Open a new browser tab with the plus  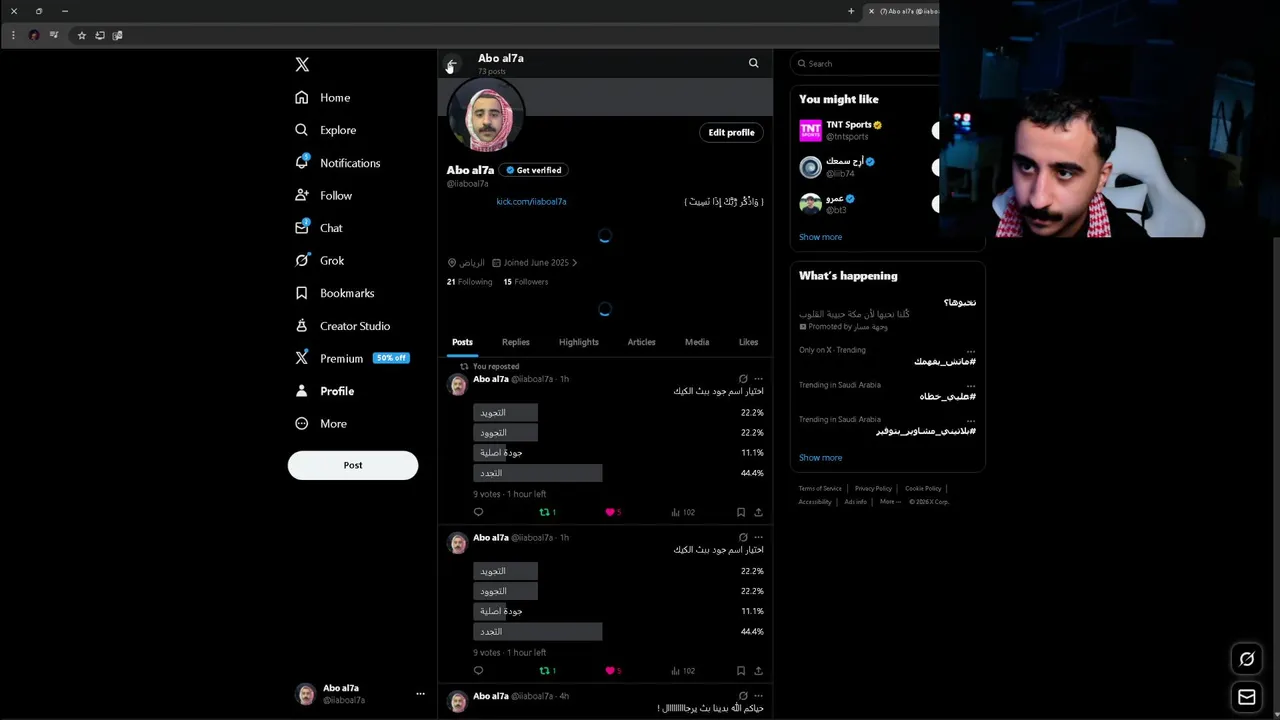point(851,11)
